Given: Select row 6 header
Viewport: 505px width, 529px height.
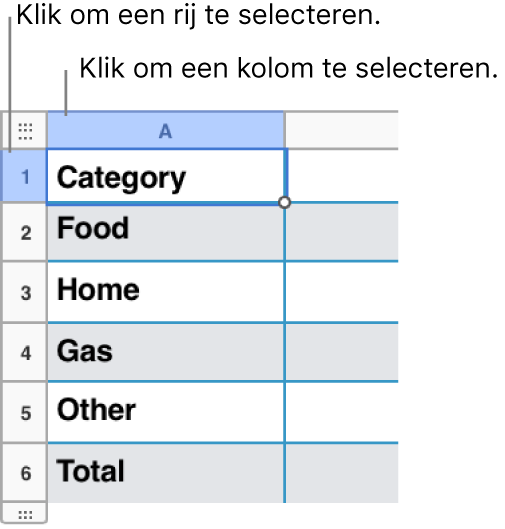Looking at the screenshot, I should pyautogui.click(x=25, y=473).
